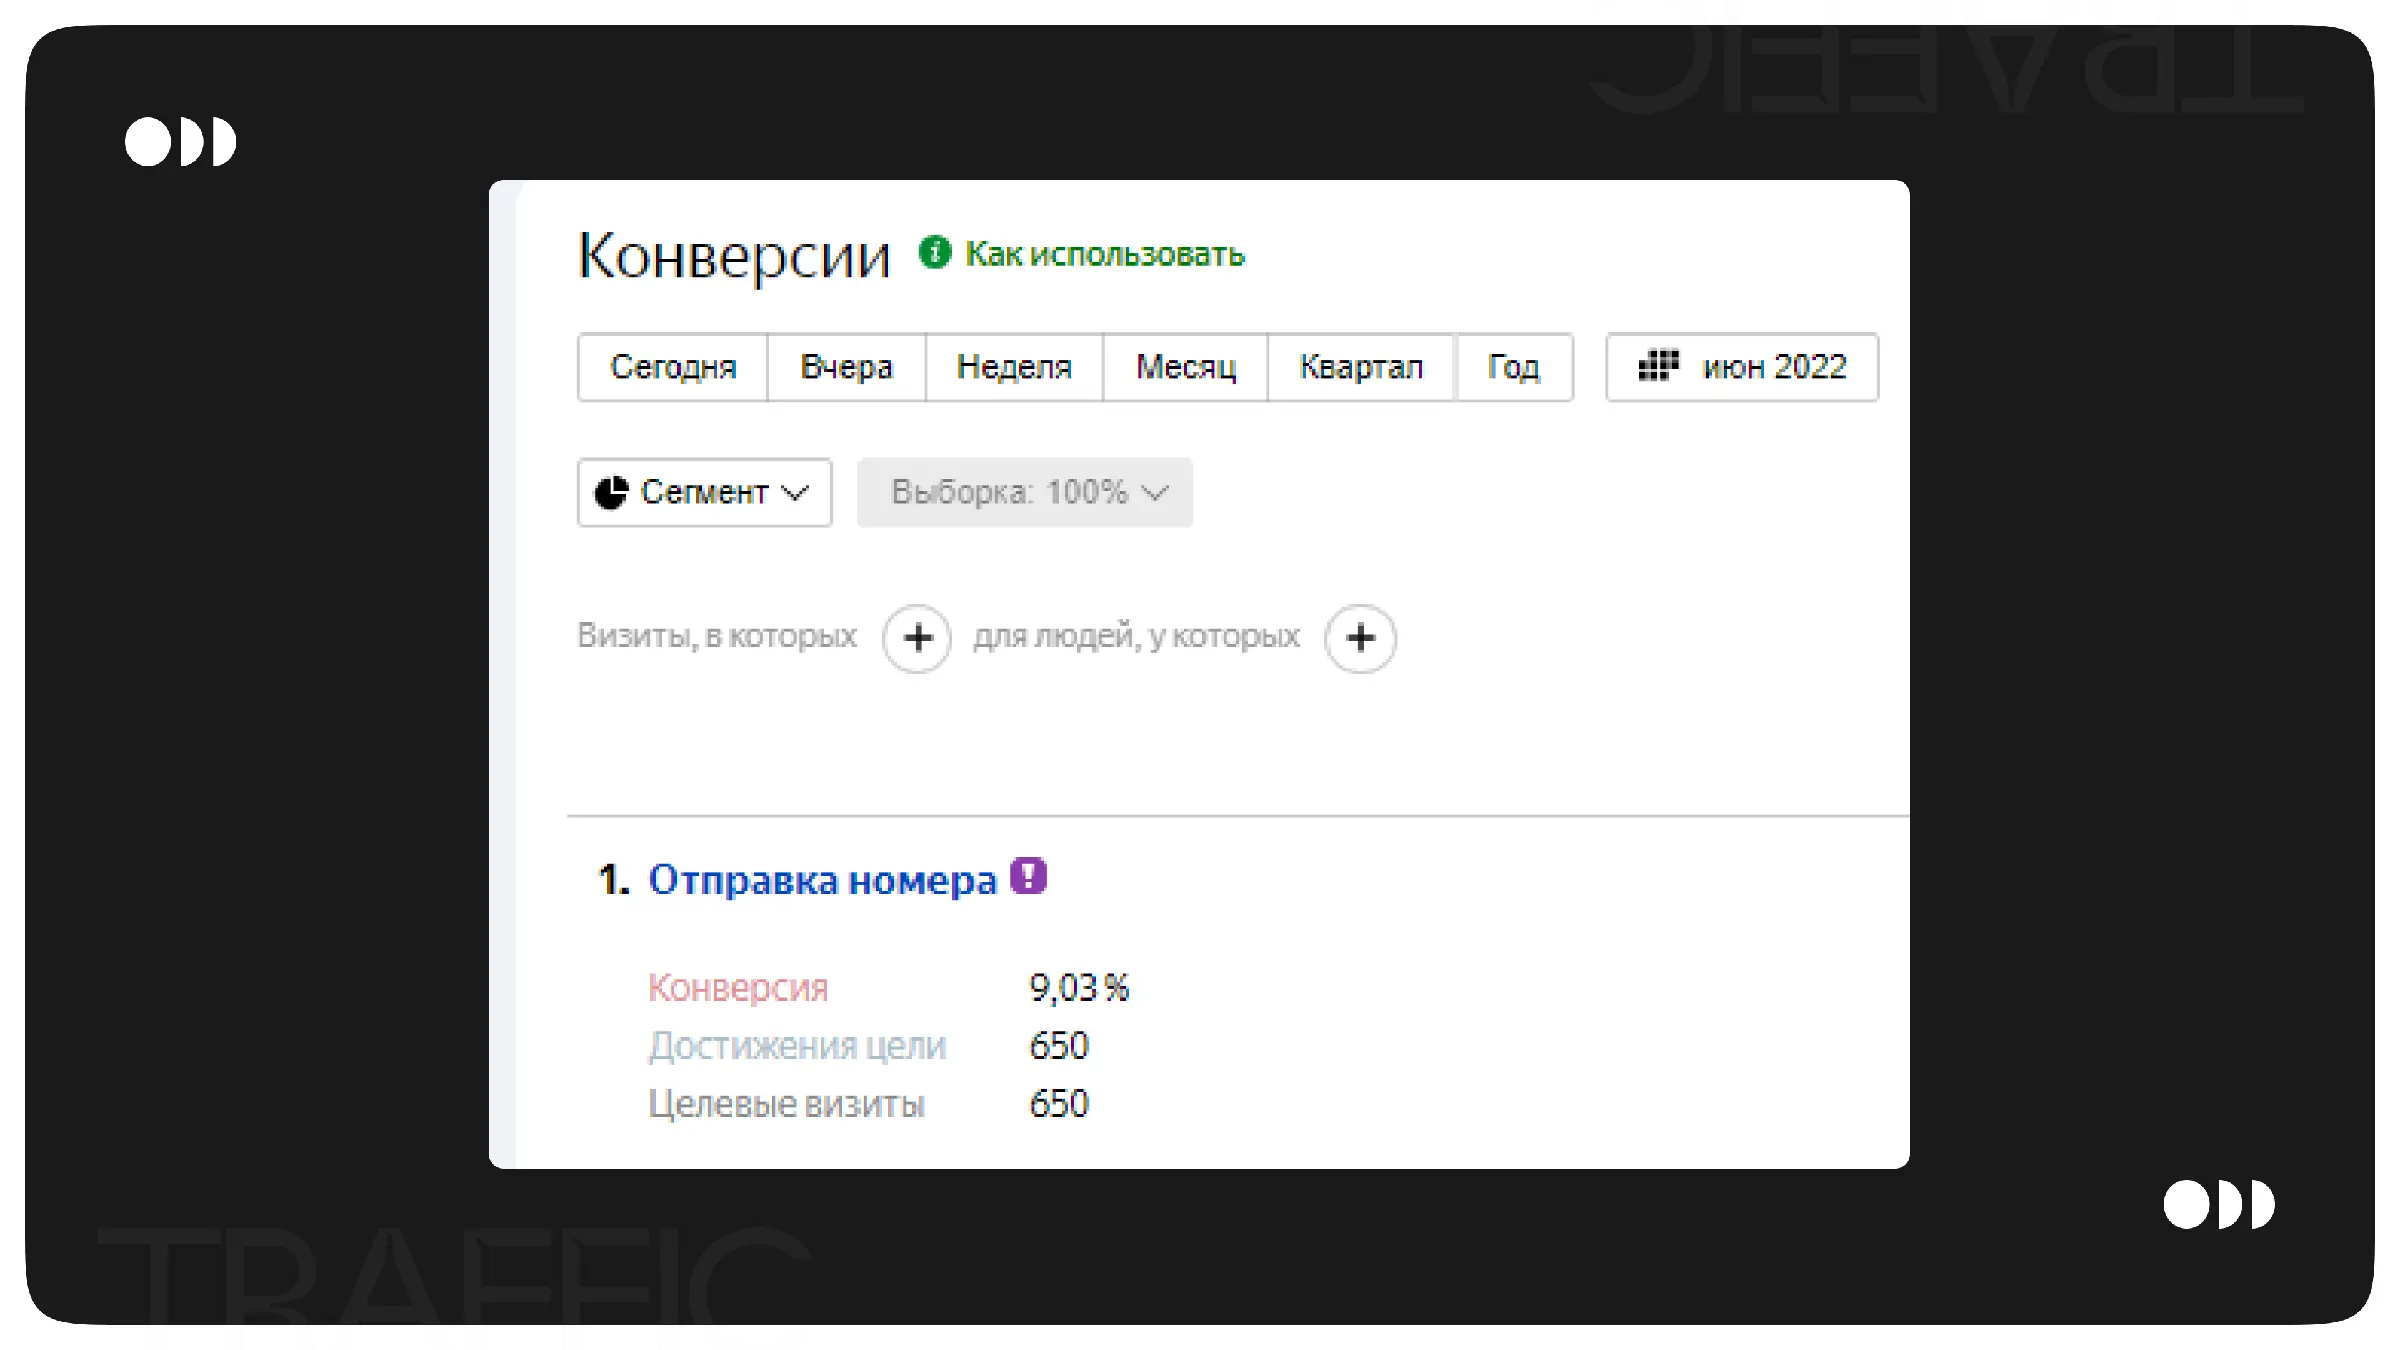Switch to the Квартал period
2400x1350 pixels.
click(1360, 367)
